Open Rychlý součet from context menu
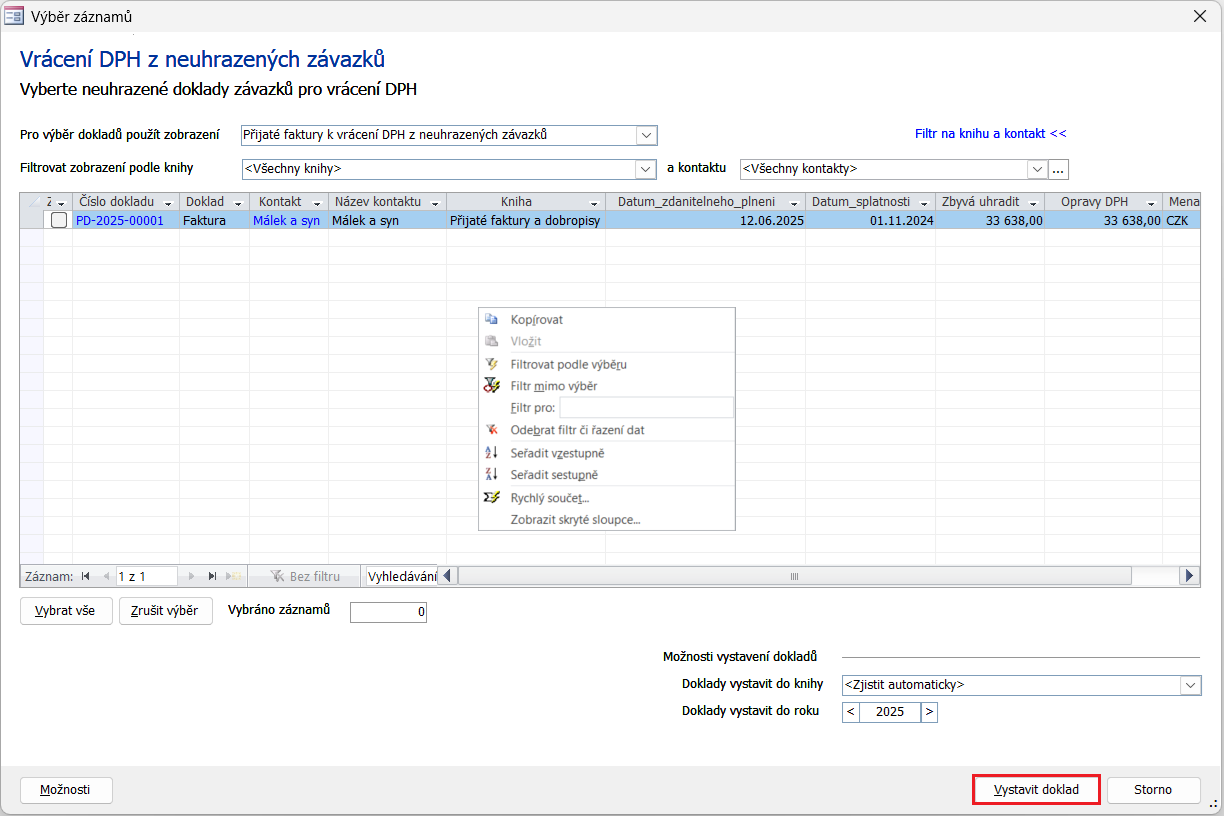Viewport: 1224px width, 816px height. 607,498
